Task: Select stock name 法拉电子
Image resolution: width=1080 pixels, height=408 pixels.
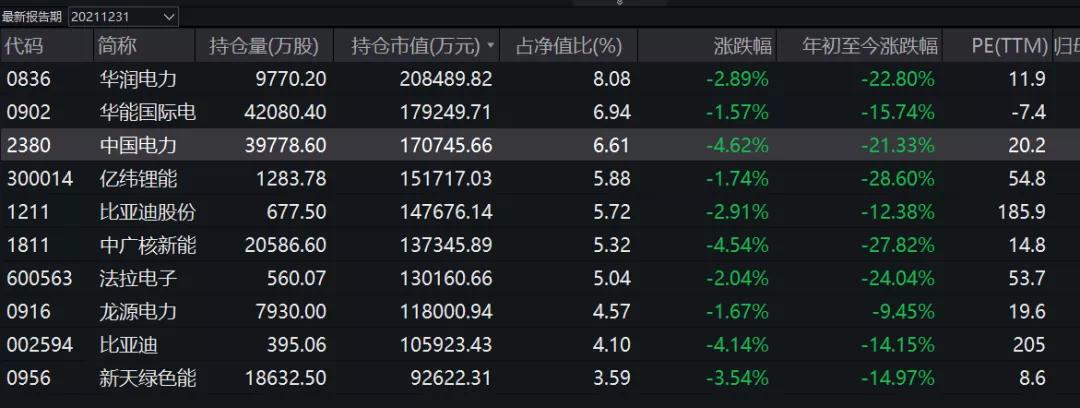Action: (138, 278)
